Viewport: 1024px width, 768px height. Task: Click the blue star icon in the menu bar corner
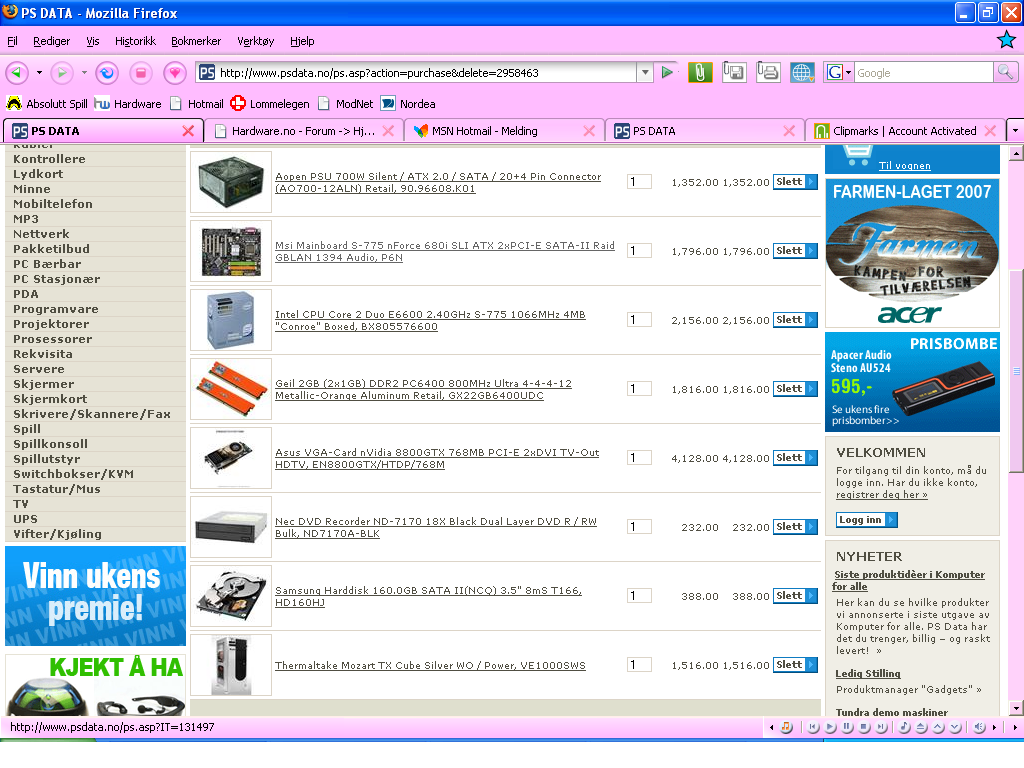point(1006,40)
